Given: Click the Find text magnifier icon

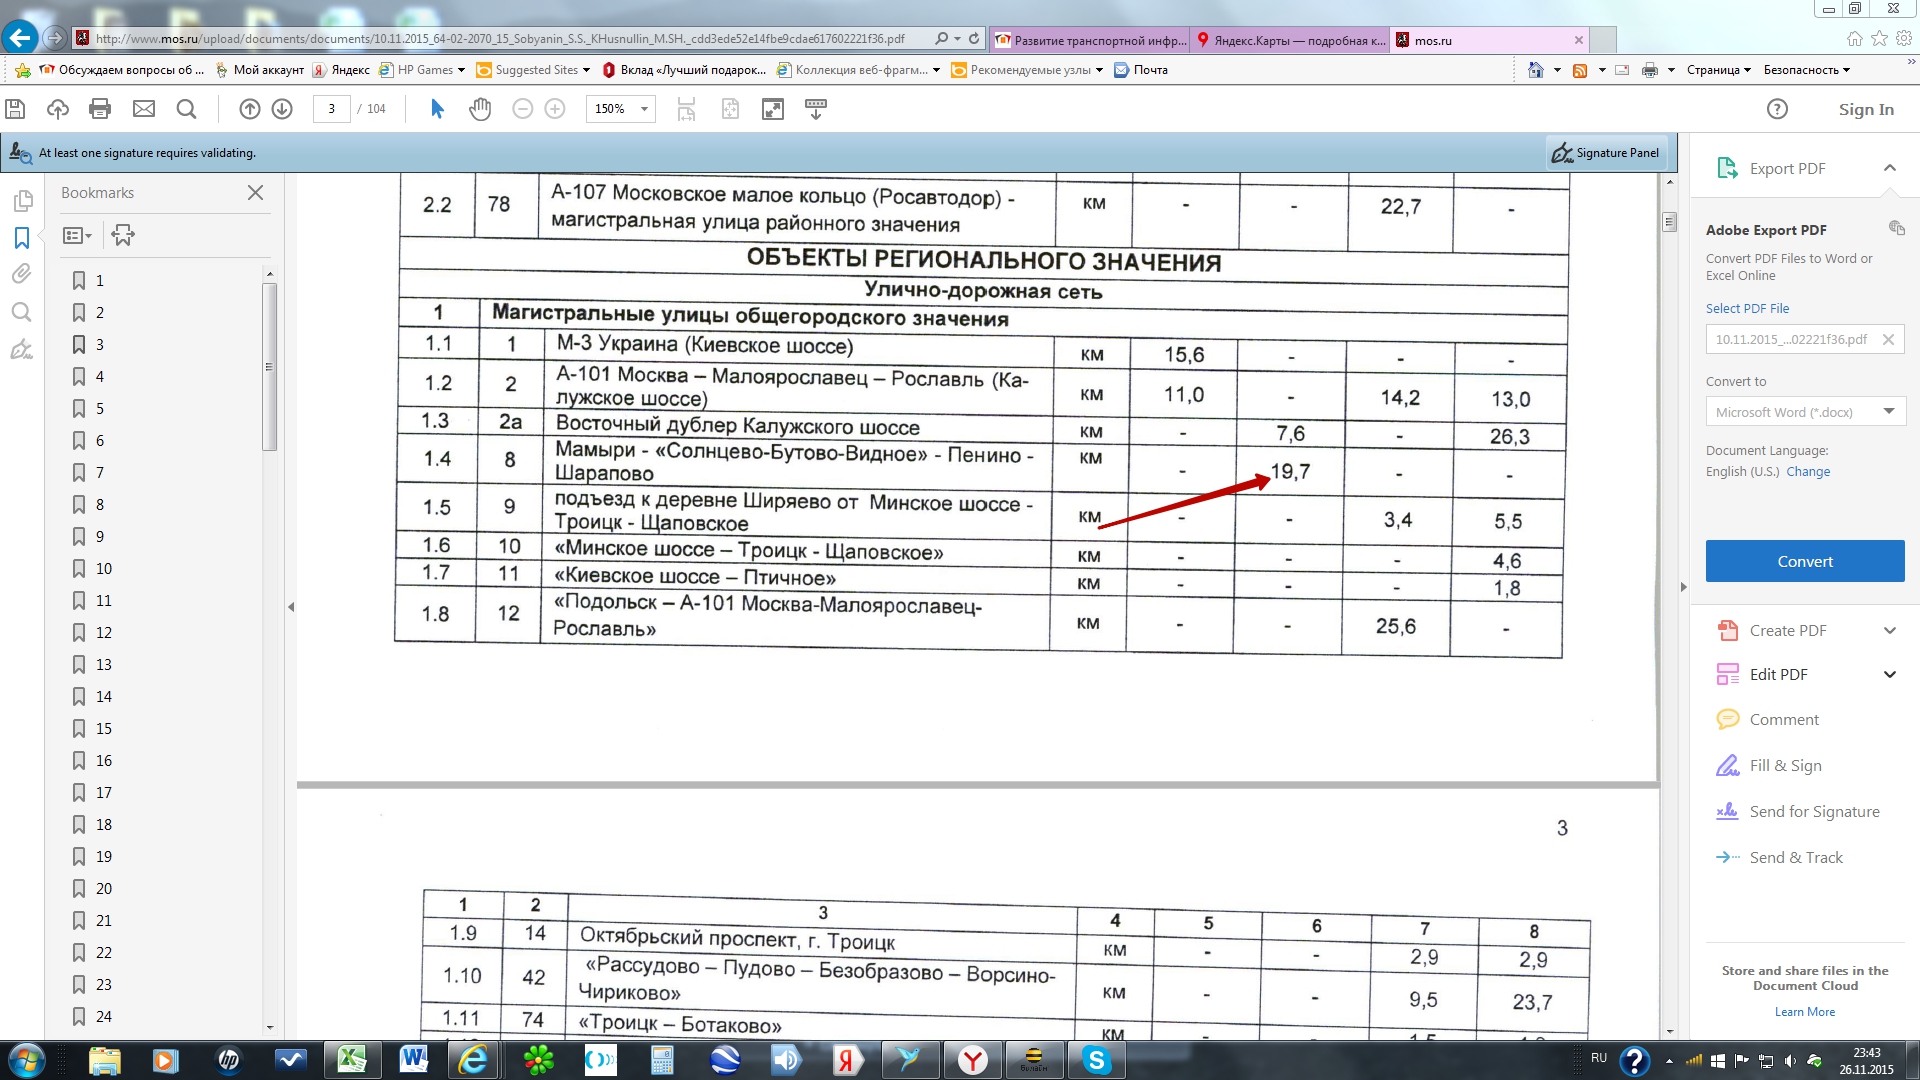Looking at the screenshot, I should pos(186,109).
